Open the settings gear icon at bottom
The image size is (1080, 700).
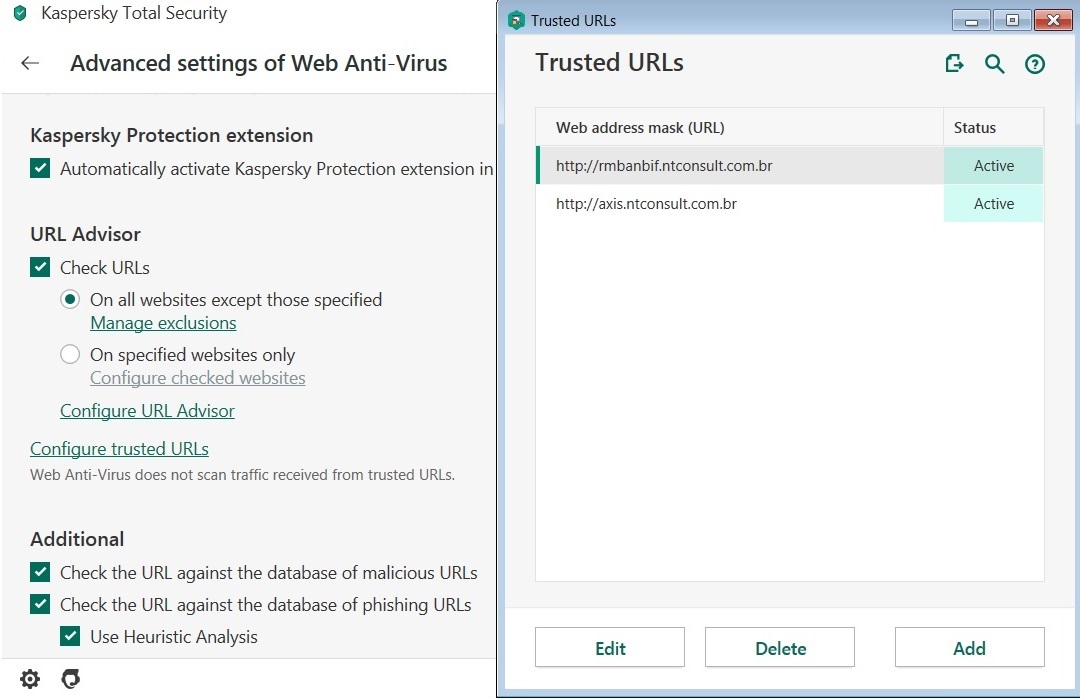click(x=30, y=680)
